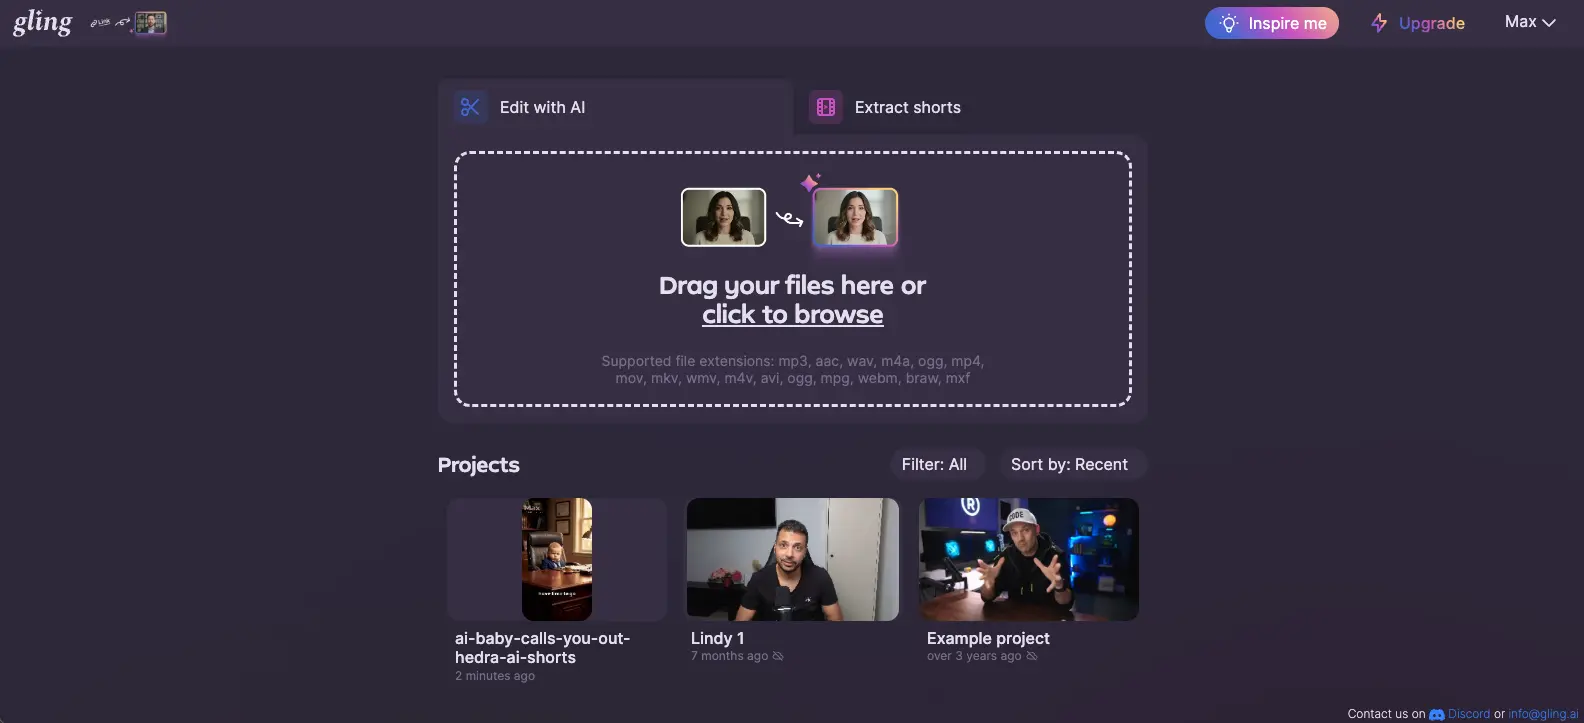Click cloud-off icon under Example project
The width and height of the screenshot is (1584, 723).
[1032, 657]
